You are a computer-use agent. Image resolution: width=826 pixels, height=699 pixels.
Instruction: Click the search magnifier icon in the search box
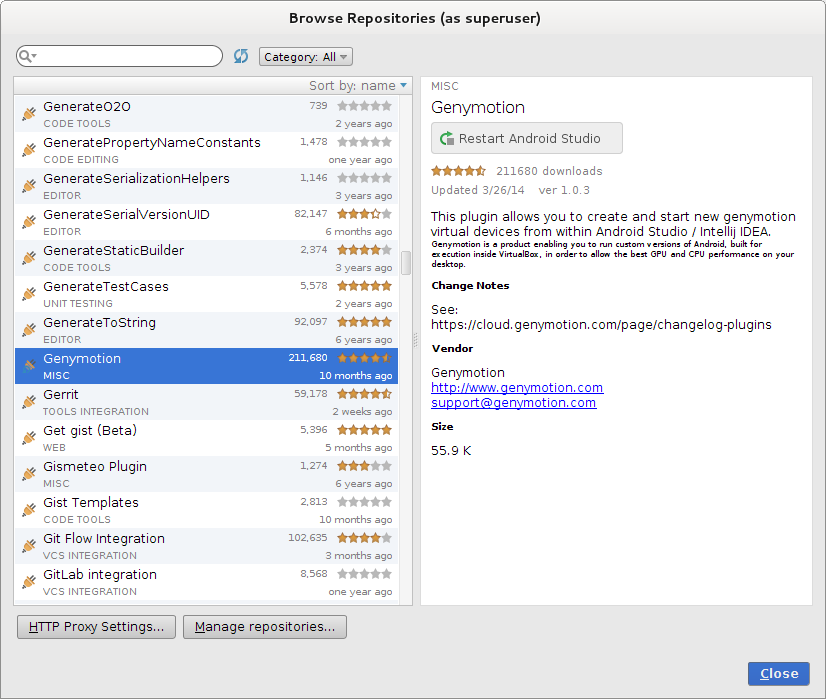point(24,56)
